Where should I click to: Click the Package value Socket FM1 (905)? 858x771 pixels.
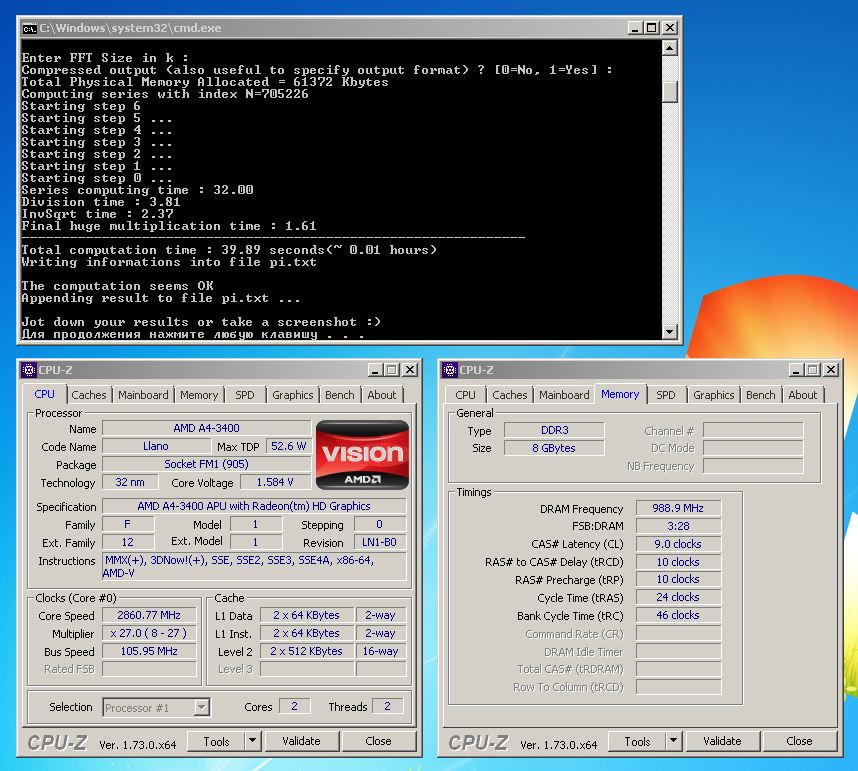pos(206,464)
